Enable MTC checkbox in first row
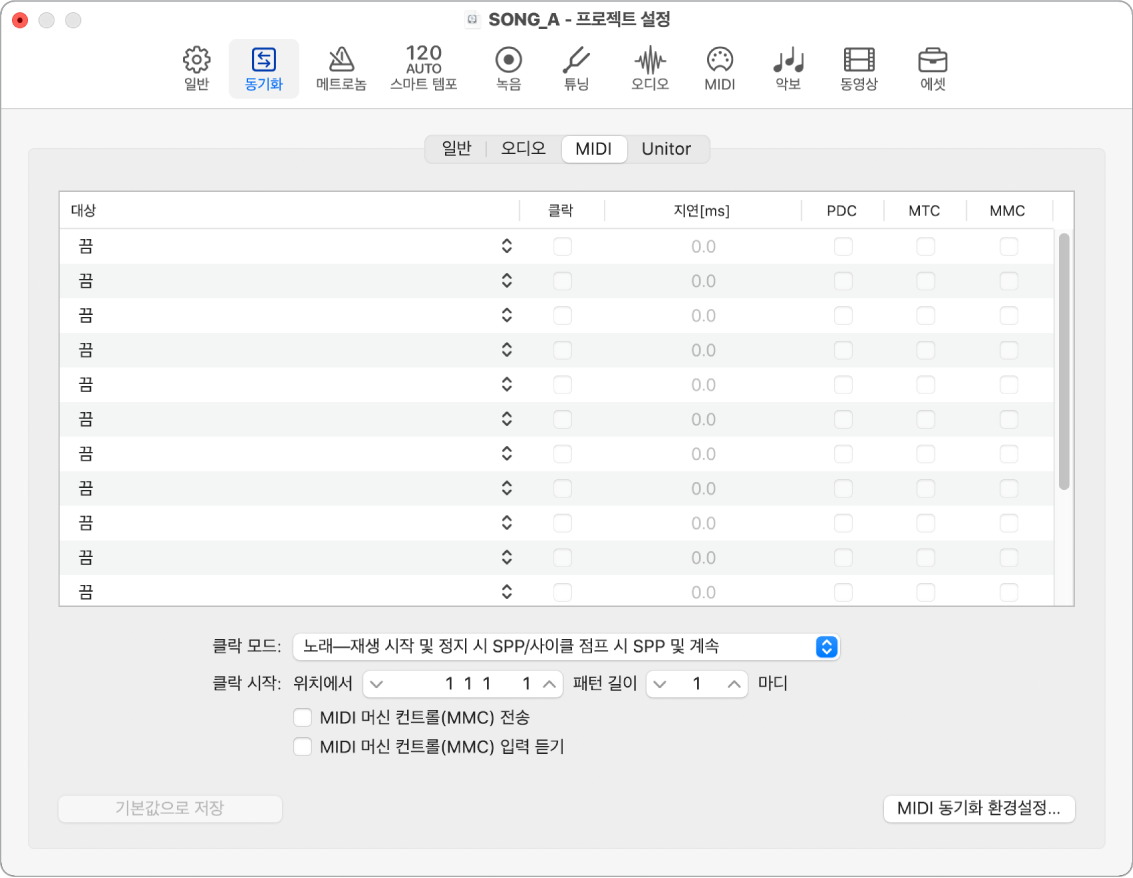The height and width of the screenshot is (878, 1133). tap(926, 246)
